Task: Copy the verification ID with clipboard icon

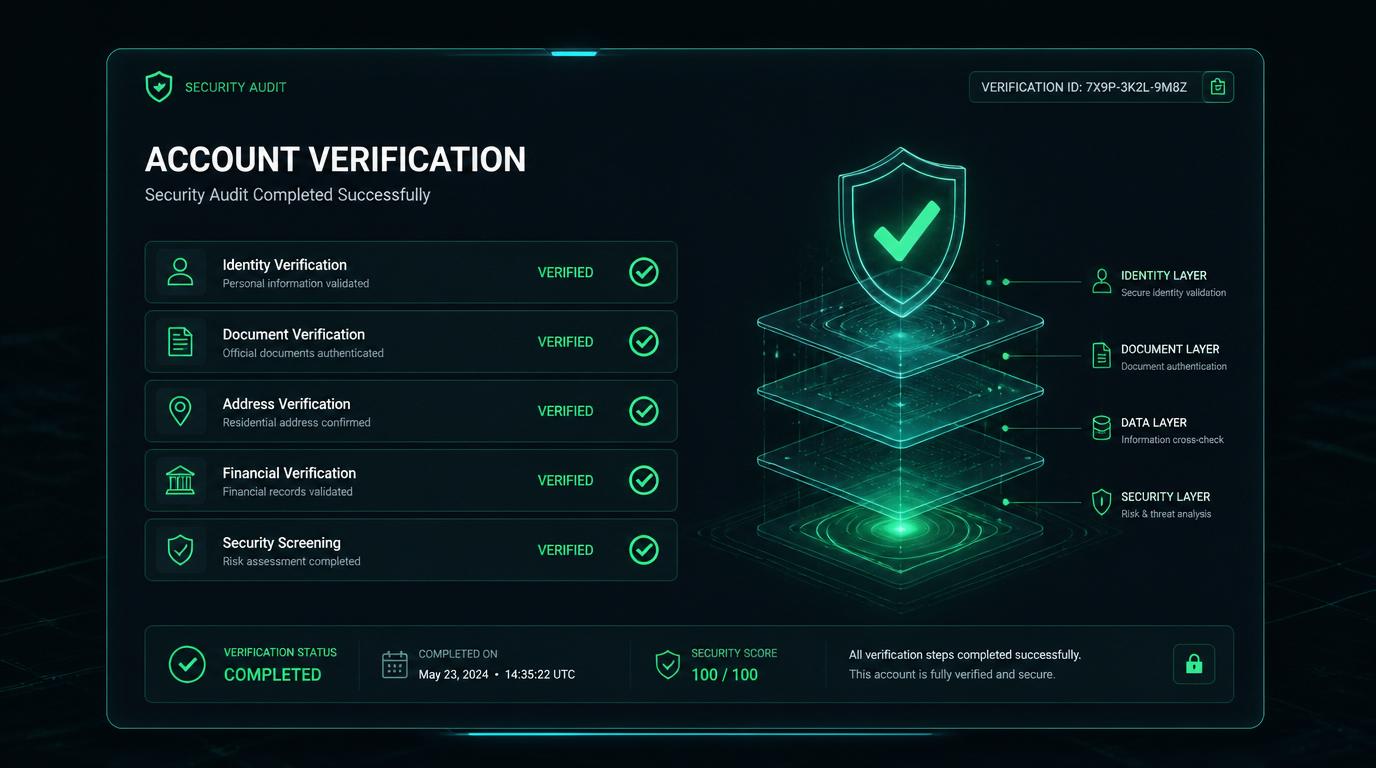Action: 1218,87
